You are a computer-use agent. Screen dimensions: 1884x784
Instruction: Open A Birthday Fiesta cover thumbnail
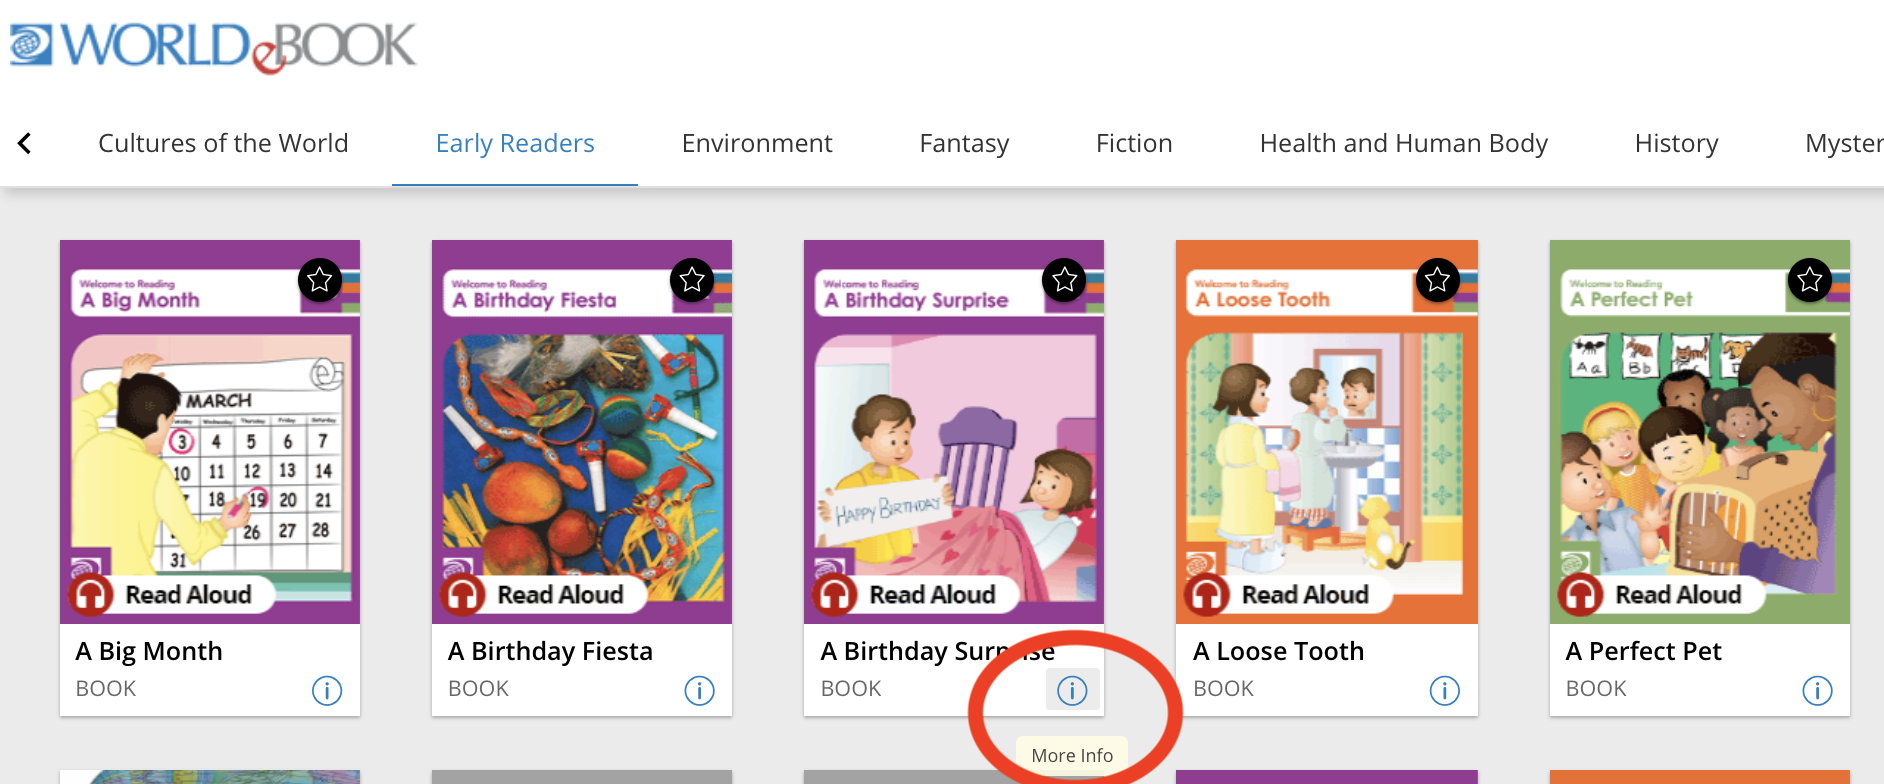[x=582, y=432]
